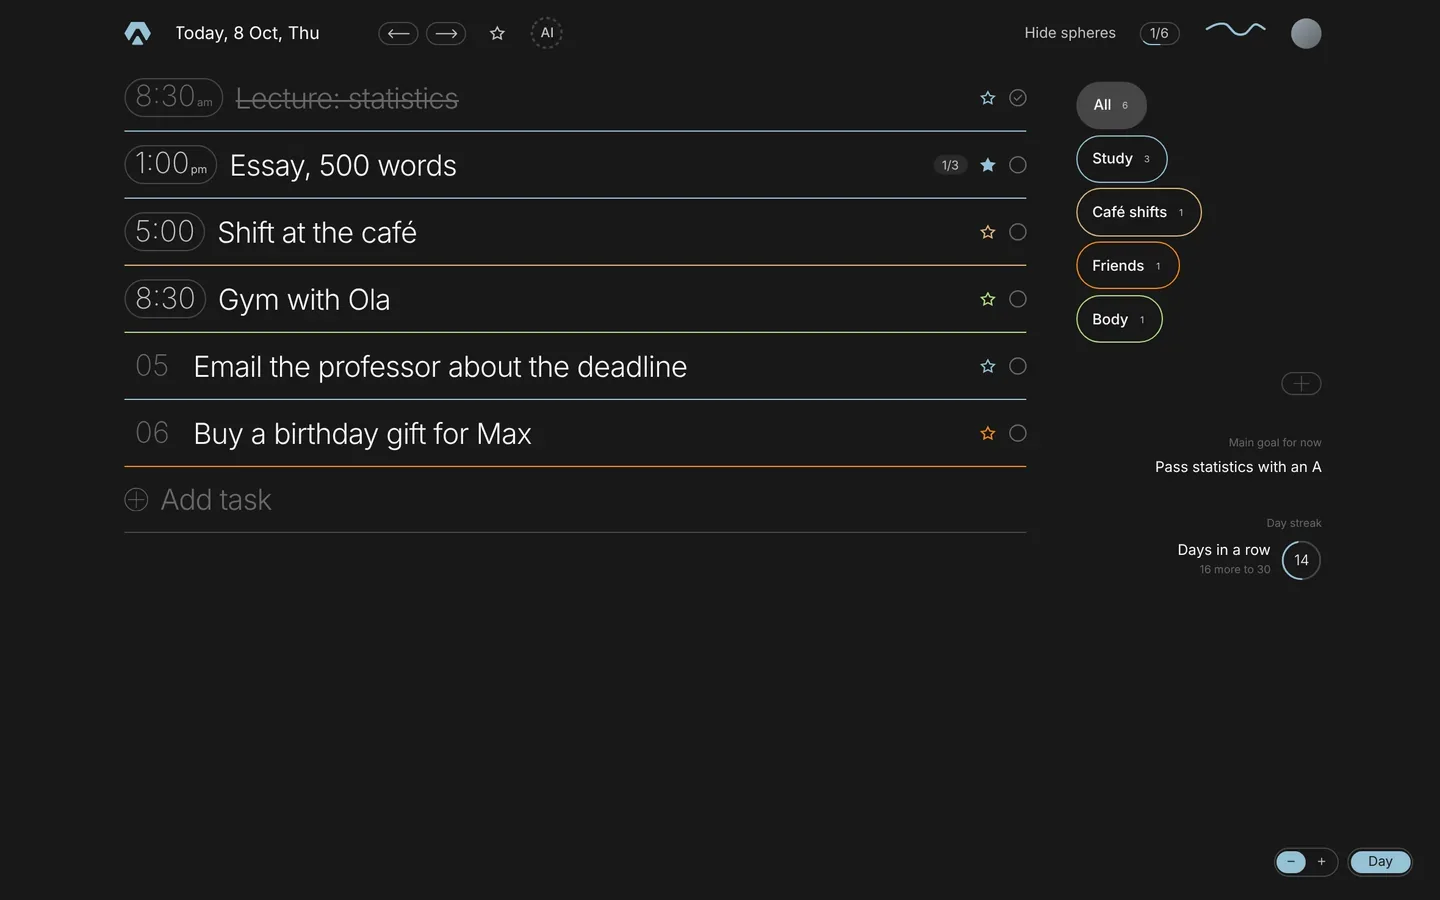Filter tasks by Study sphere
The height and width of the screenshot is (900, 1440).
click(x=1121, y=159)
